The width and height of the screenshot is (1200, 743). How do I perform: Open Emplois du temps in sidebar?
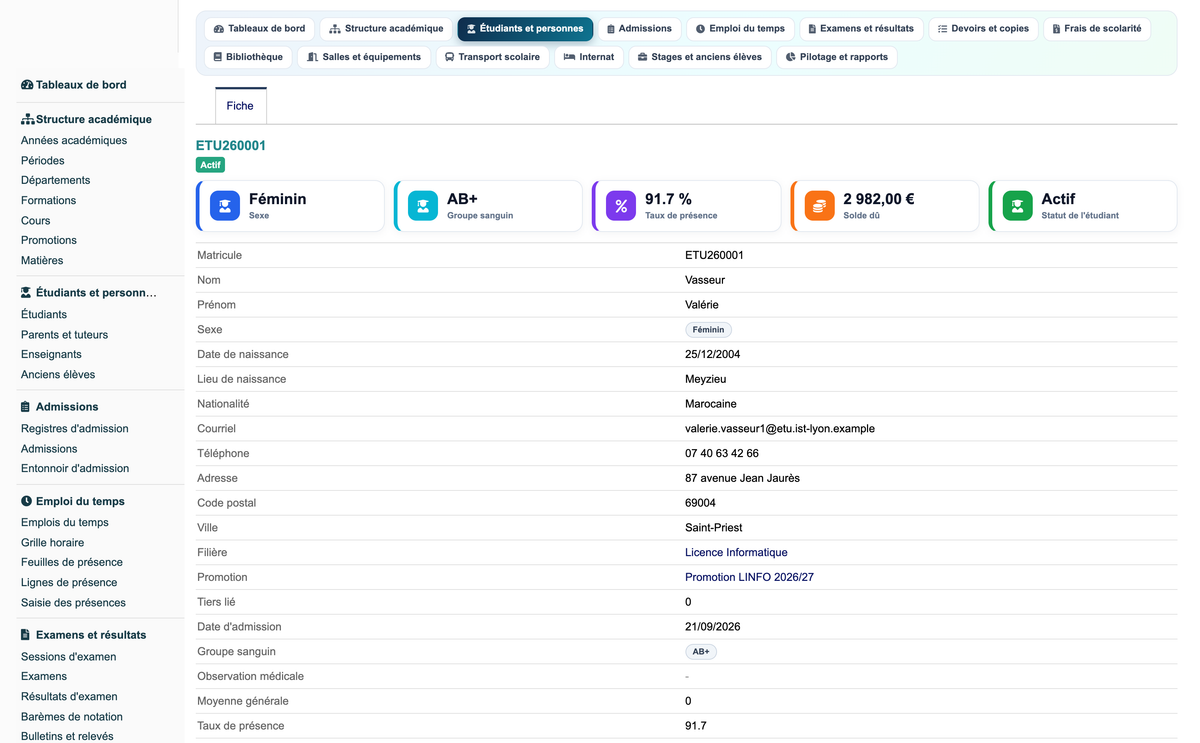click(65, 523)
